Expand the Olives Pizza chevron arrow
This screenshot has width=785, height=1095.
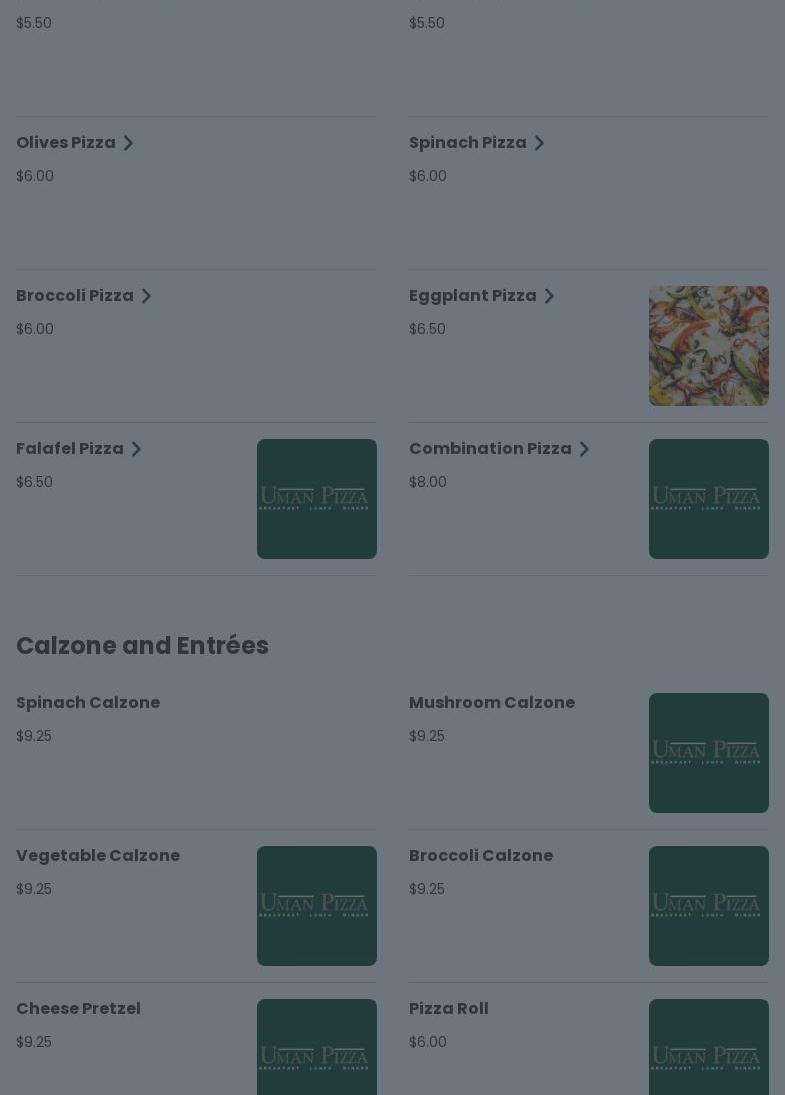[x=128, y=143]
